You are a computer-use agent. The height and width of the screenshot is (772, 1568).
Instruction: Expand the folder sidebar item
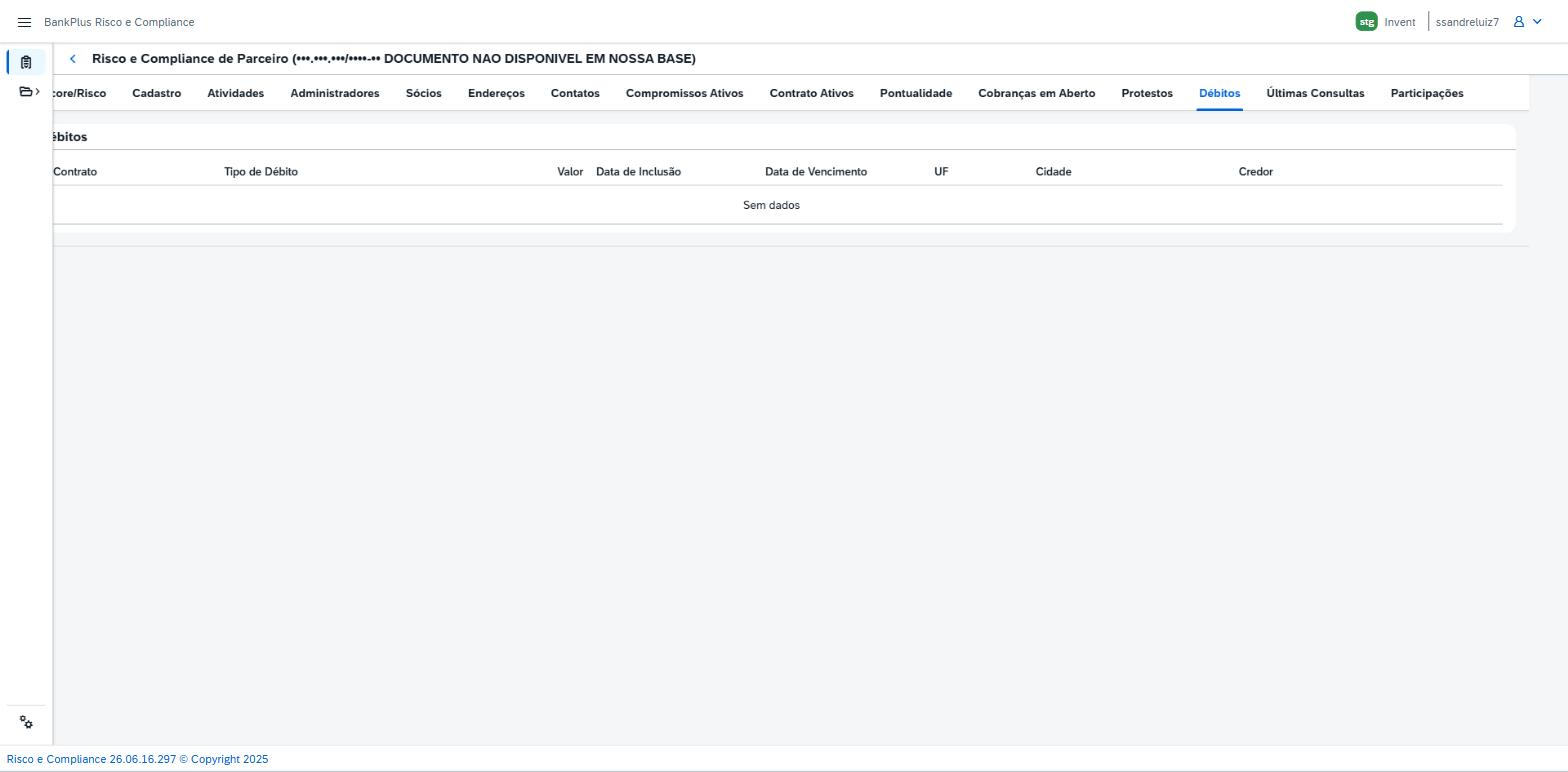[x=29, y=92]
